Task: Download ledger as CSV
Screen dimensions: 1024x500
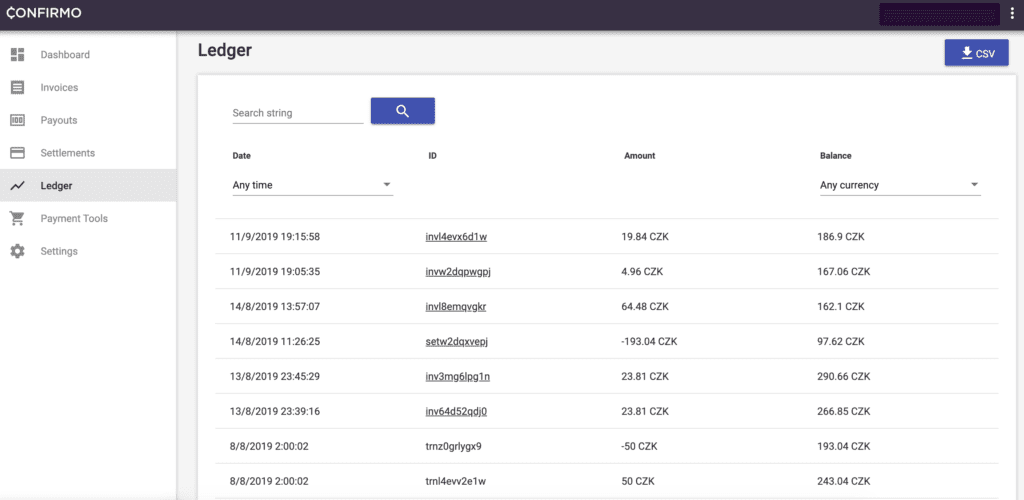Action: tap(977, 54)
